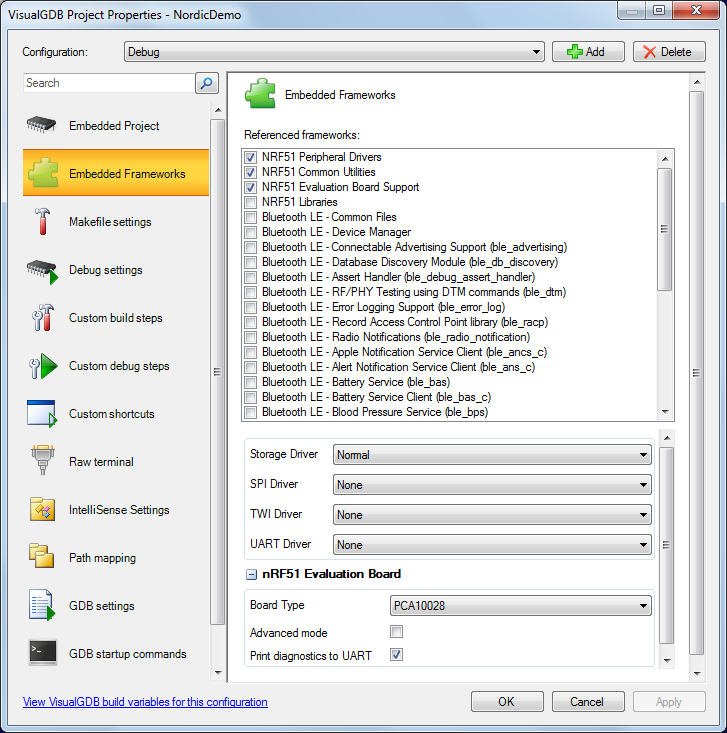
Task: Switch to Custom build steps page
Action: coord(115,318)
